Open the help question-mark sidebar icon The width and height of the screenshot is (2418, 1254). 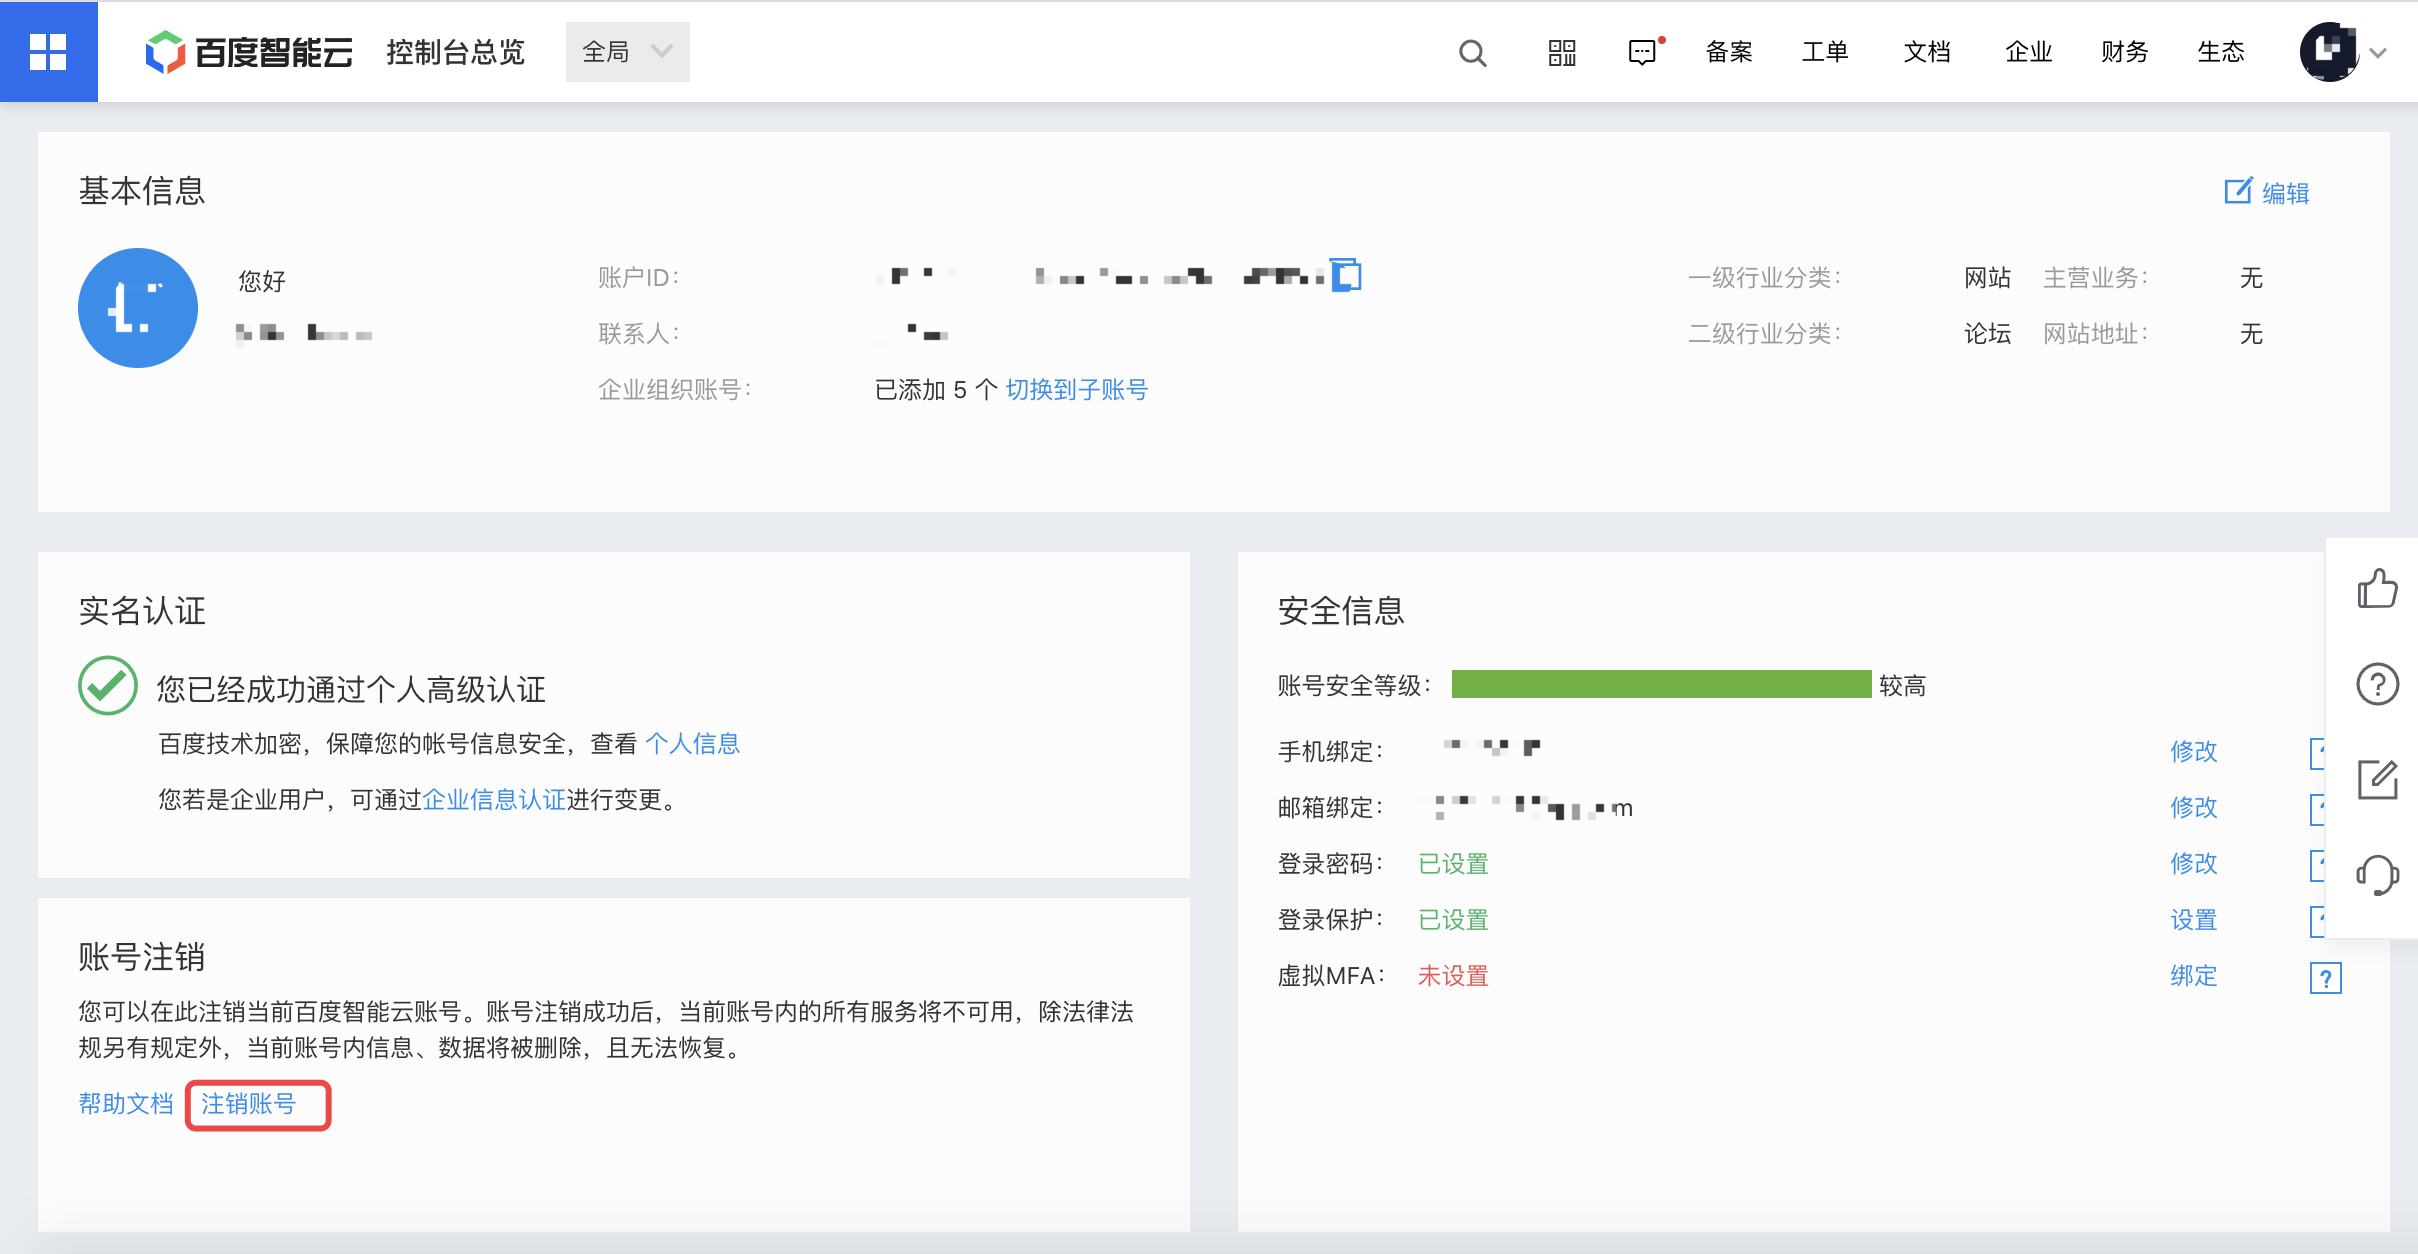(x=2377, y=684)
